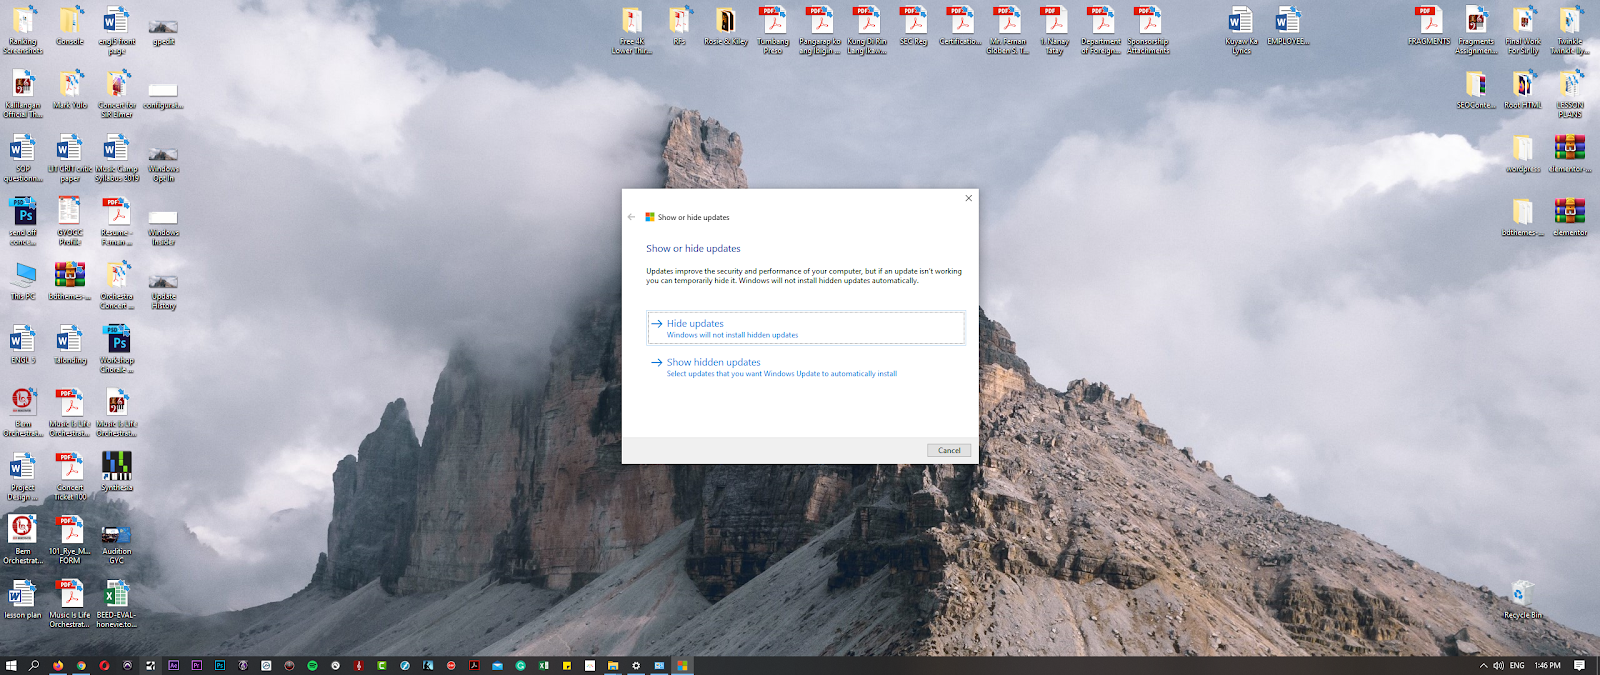Select the Department of Foreign PDF
Screen dimensions: 1600x675
(x=1101, y=30)
